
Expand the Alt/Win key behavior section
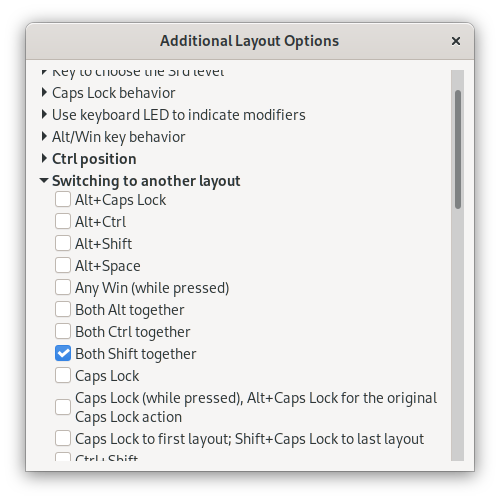(44, 137)
